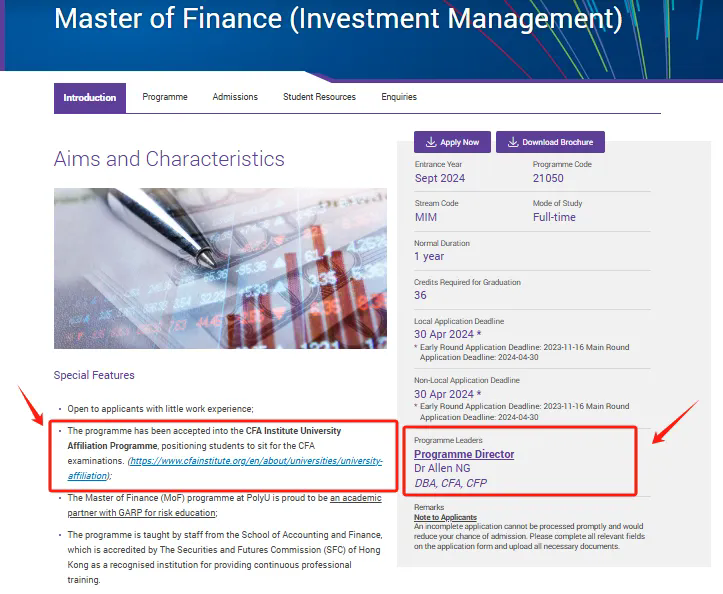Viewport: 723px width, 594px height.
Task: Open the Enquiries tab
Action: coord(399,97)
